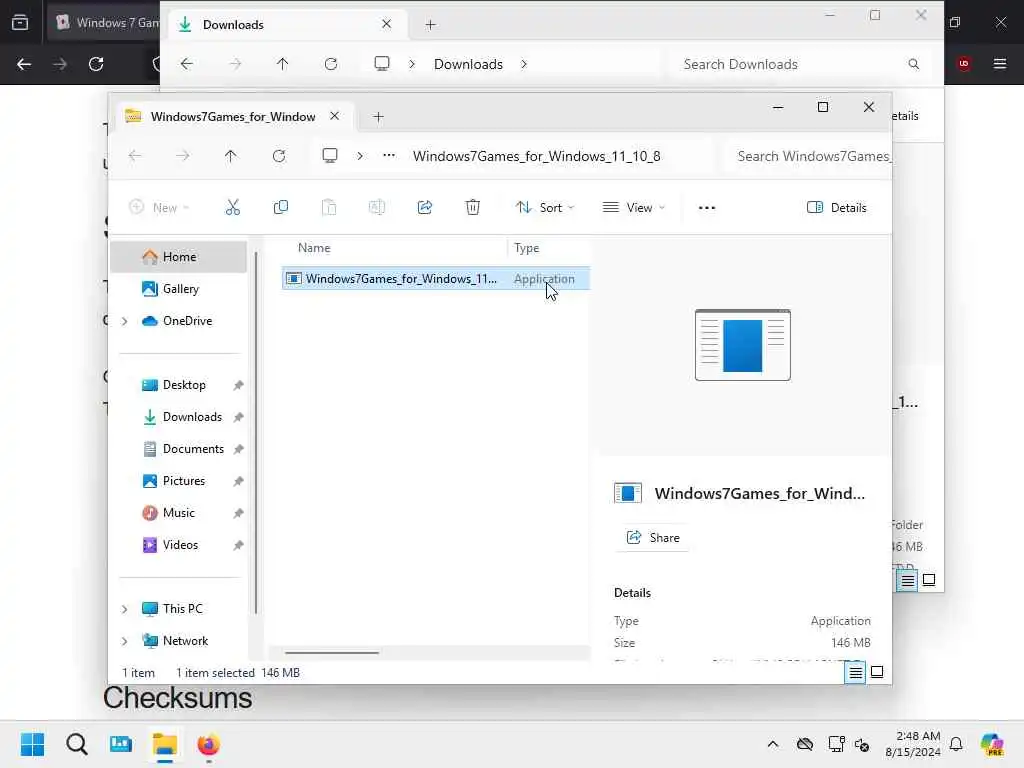Sort files by the Name column header

[313, 248]
